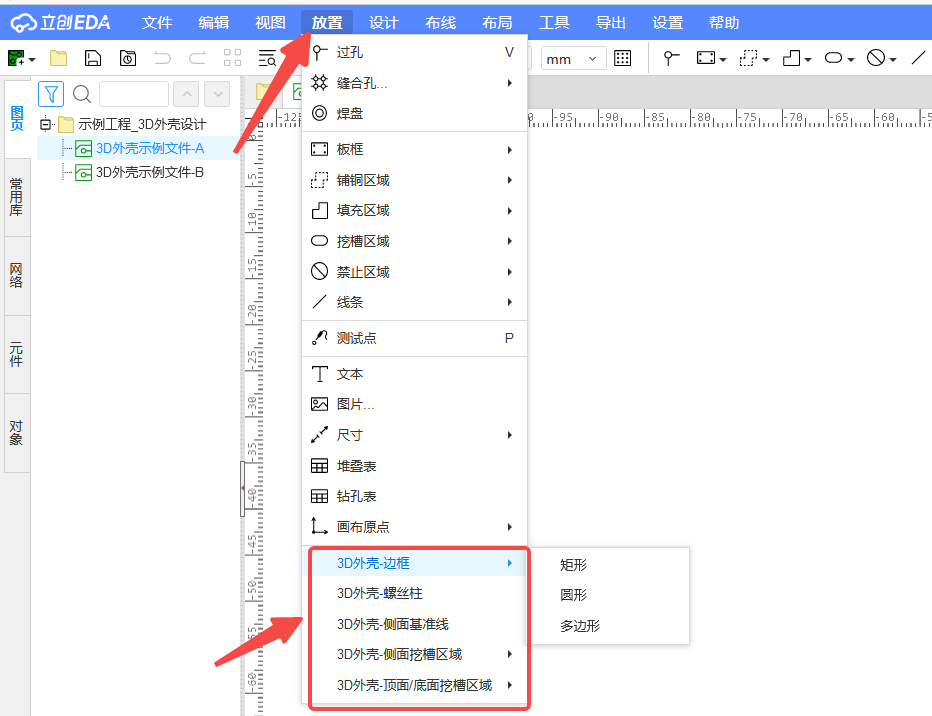
Task: Click the grid dots icon beside the mm unit box
Action: [622, 59]
